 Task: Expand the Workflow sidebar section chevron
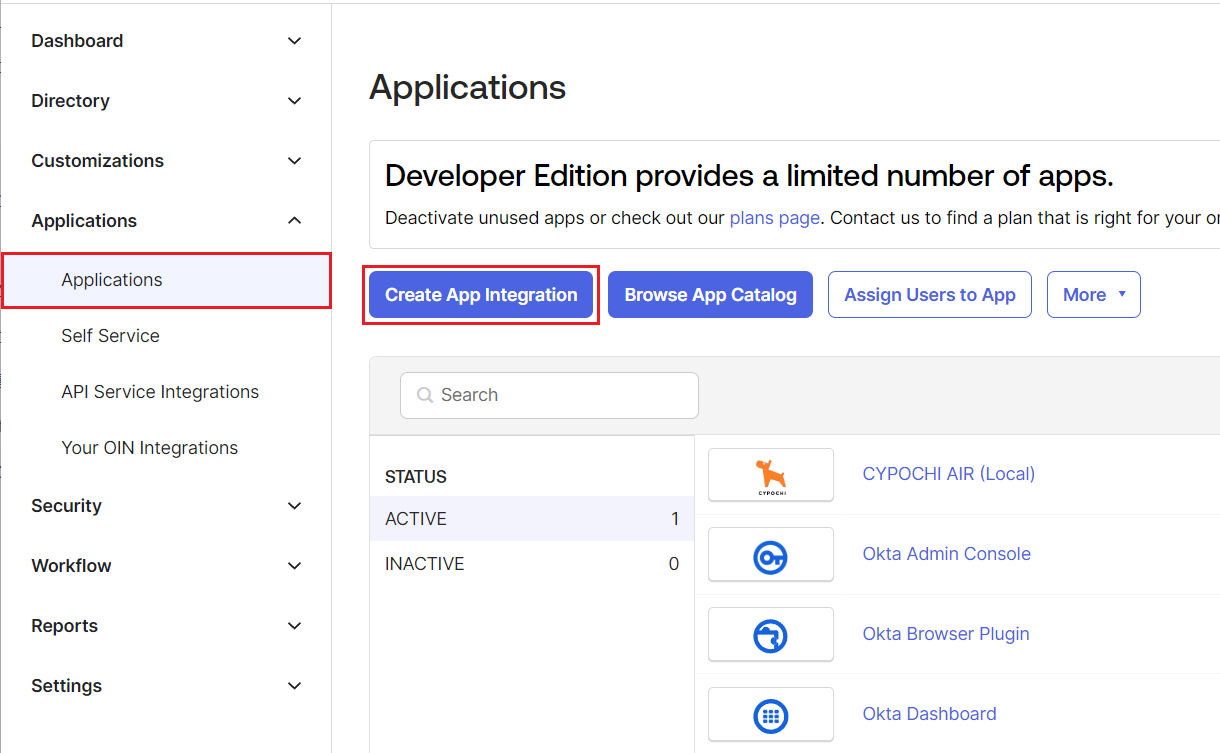point(294,566)
